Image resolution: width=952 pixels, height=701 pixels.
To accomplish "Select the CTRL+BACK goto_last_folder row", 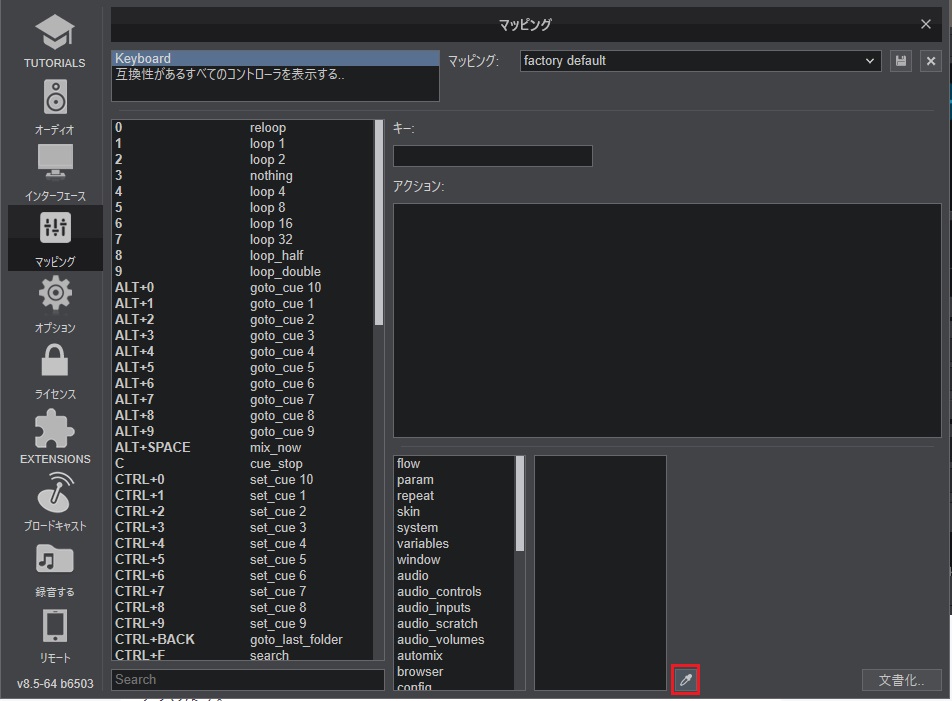I will (243, 640).
